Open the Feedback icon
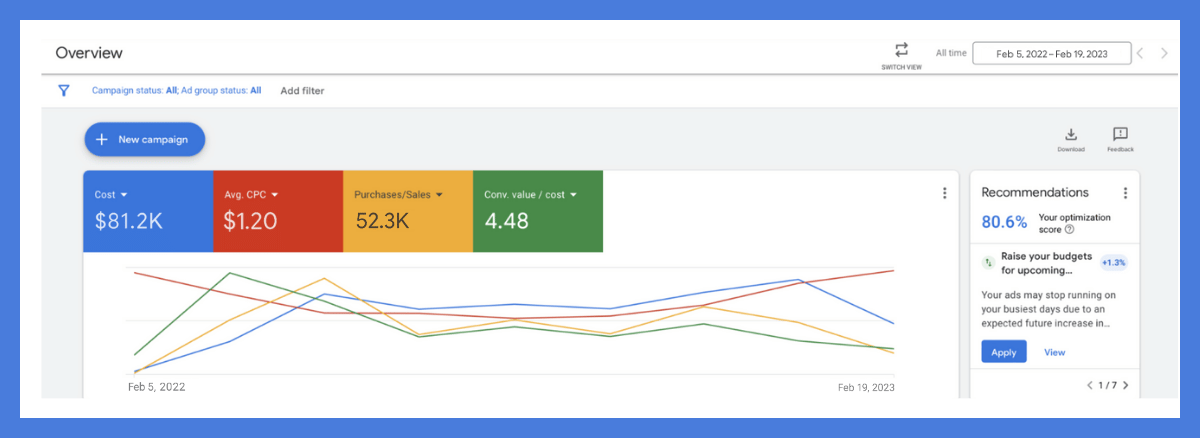Viewport: 1200px width, 438px height. (x=1120, y=135)
